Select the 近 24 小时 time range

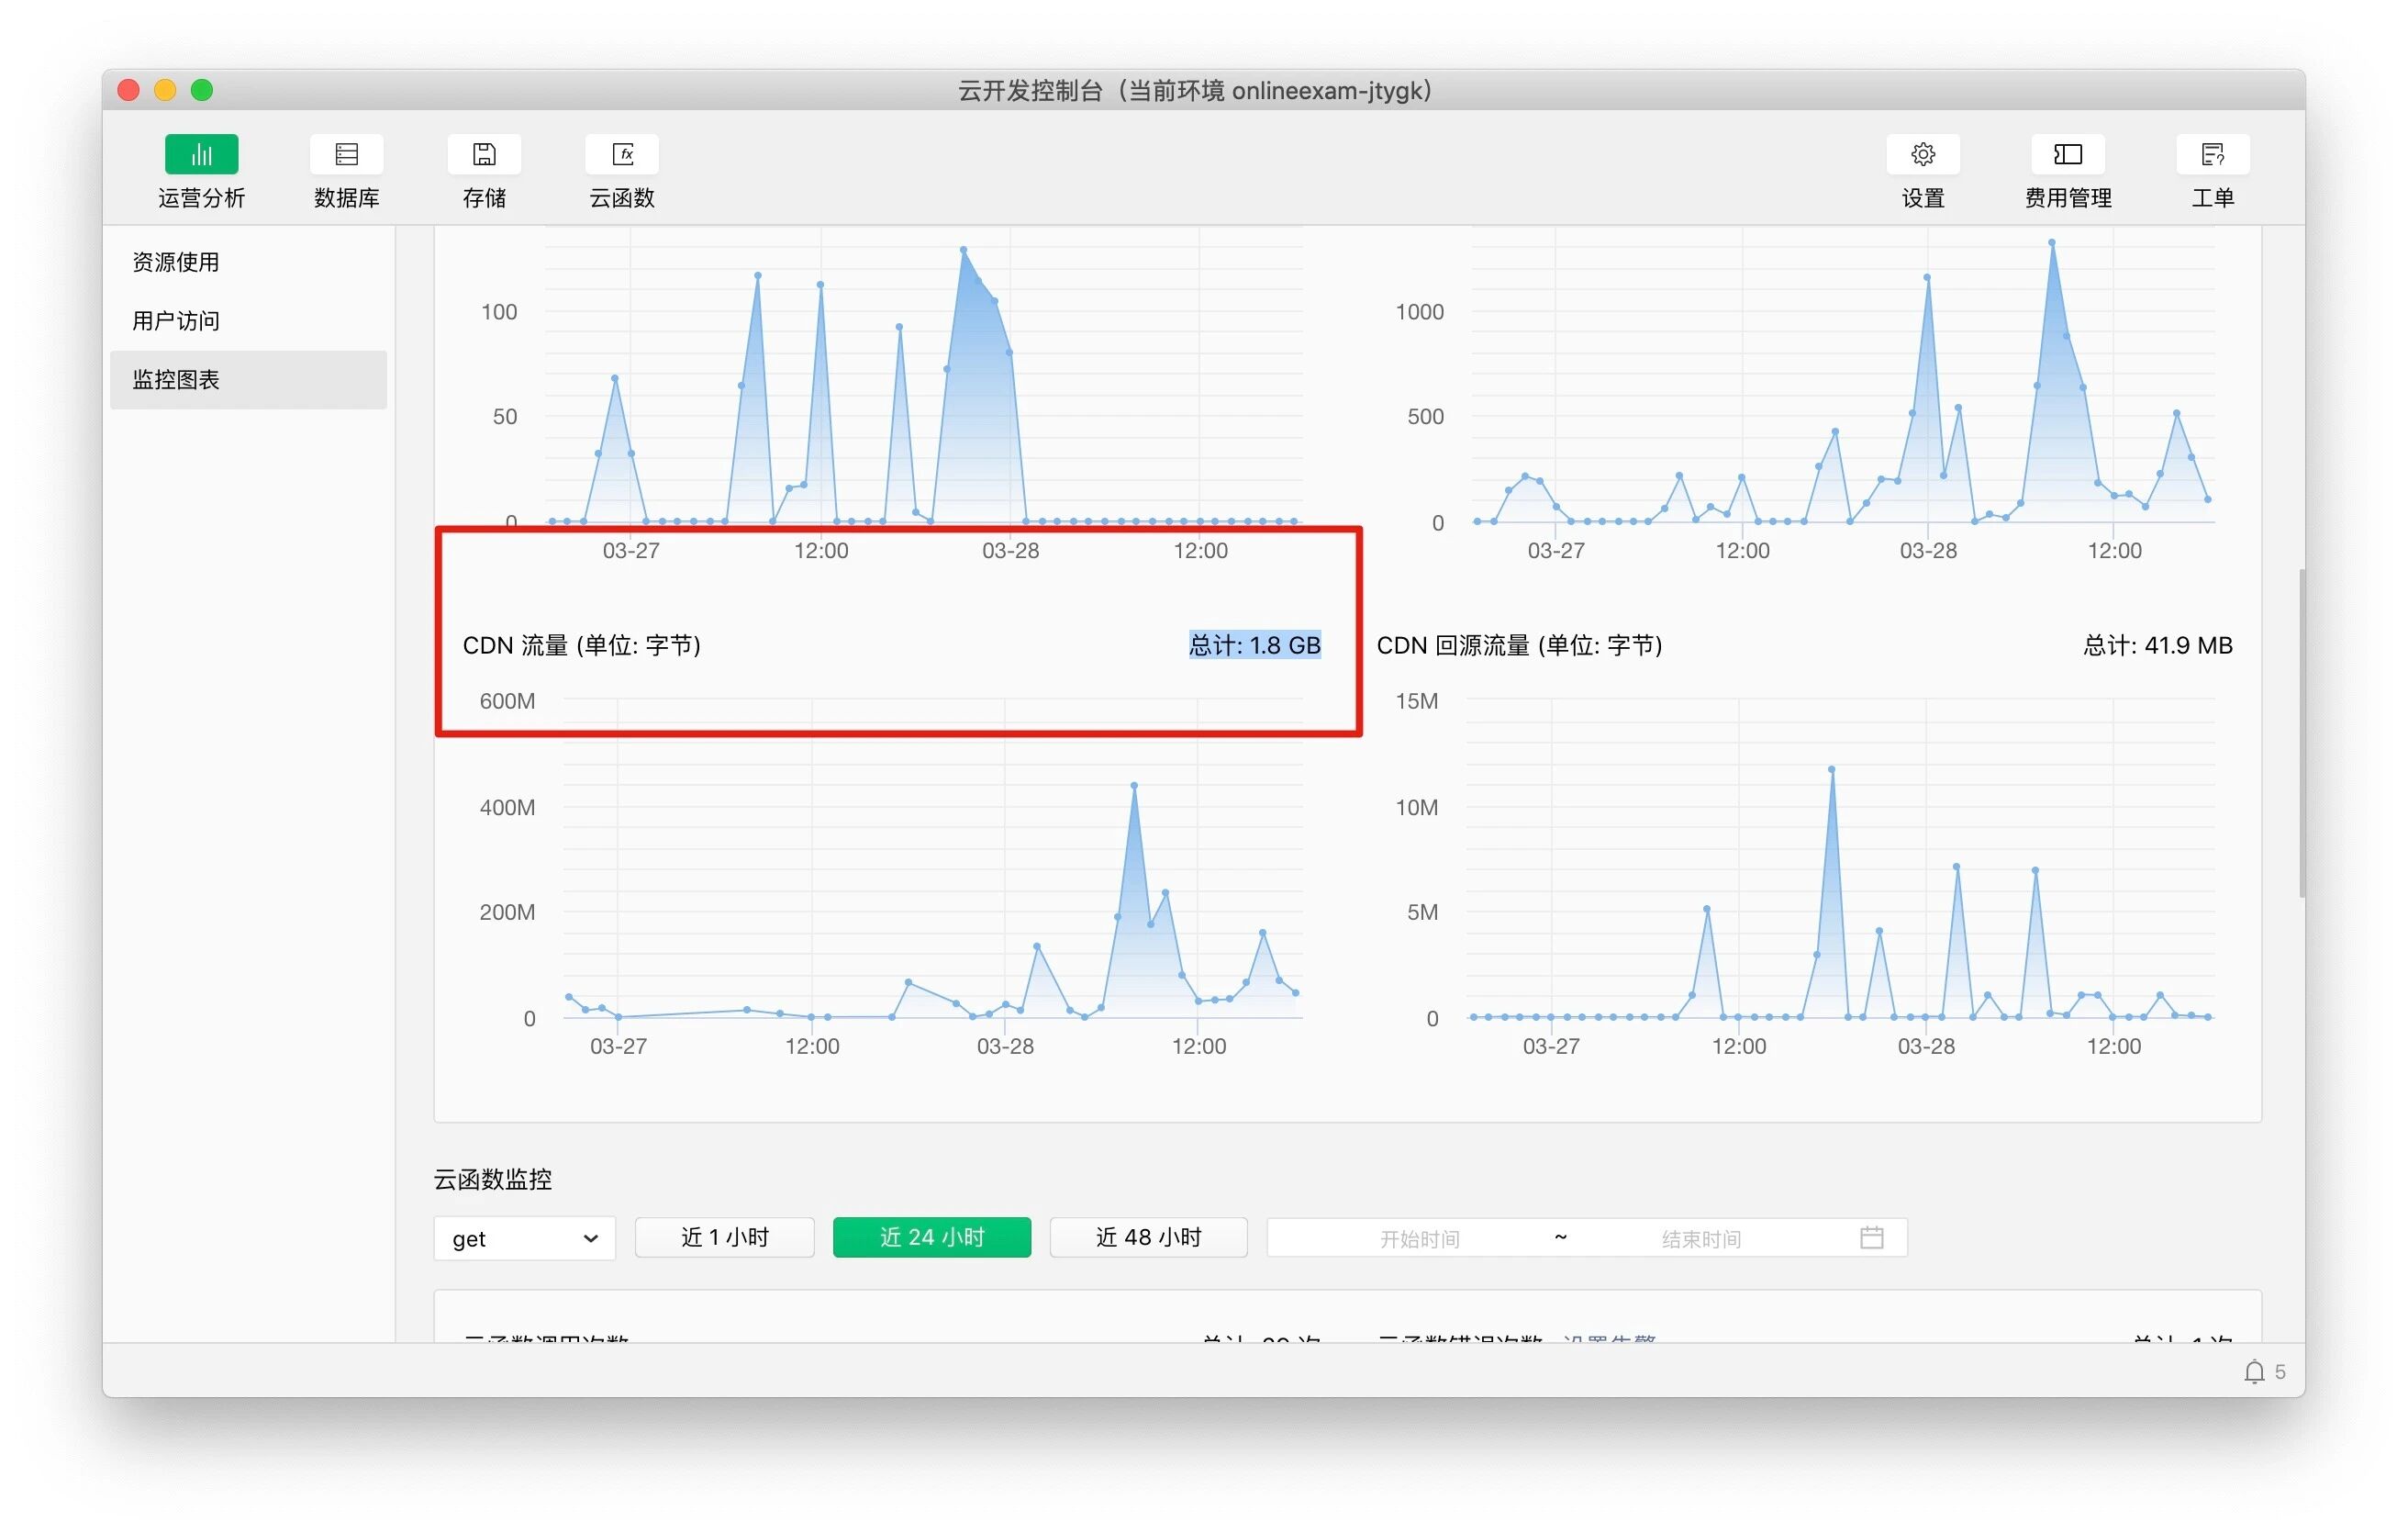tap(931, 1237)
